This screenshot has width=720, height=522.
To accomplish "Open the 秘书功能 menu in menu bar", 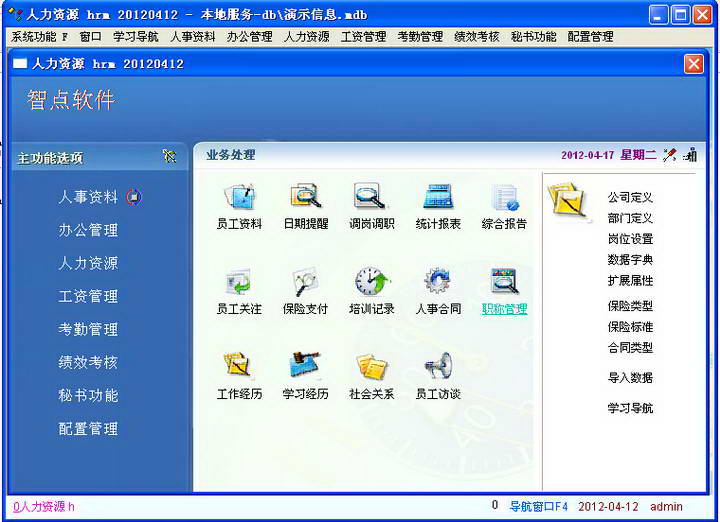I will tap(534, 37).
